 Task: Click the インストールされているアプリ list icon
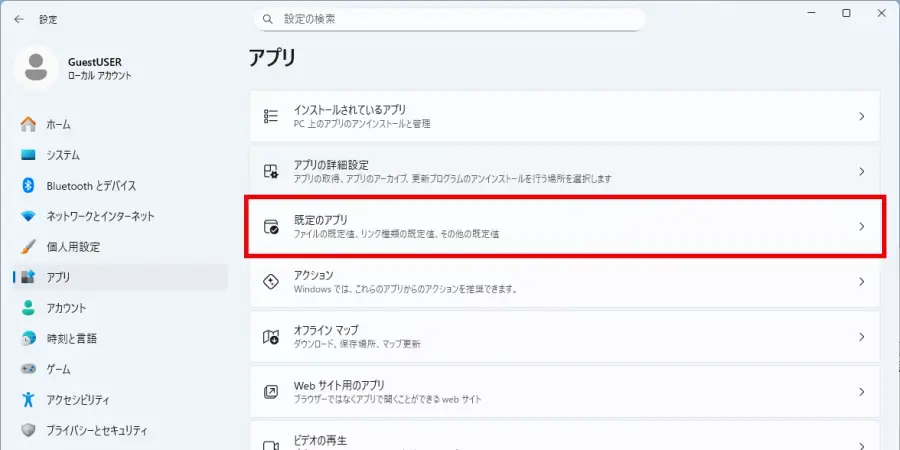click(270, 116)
